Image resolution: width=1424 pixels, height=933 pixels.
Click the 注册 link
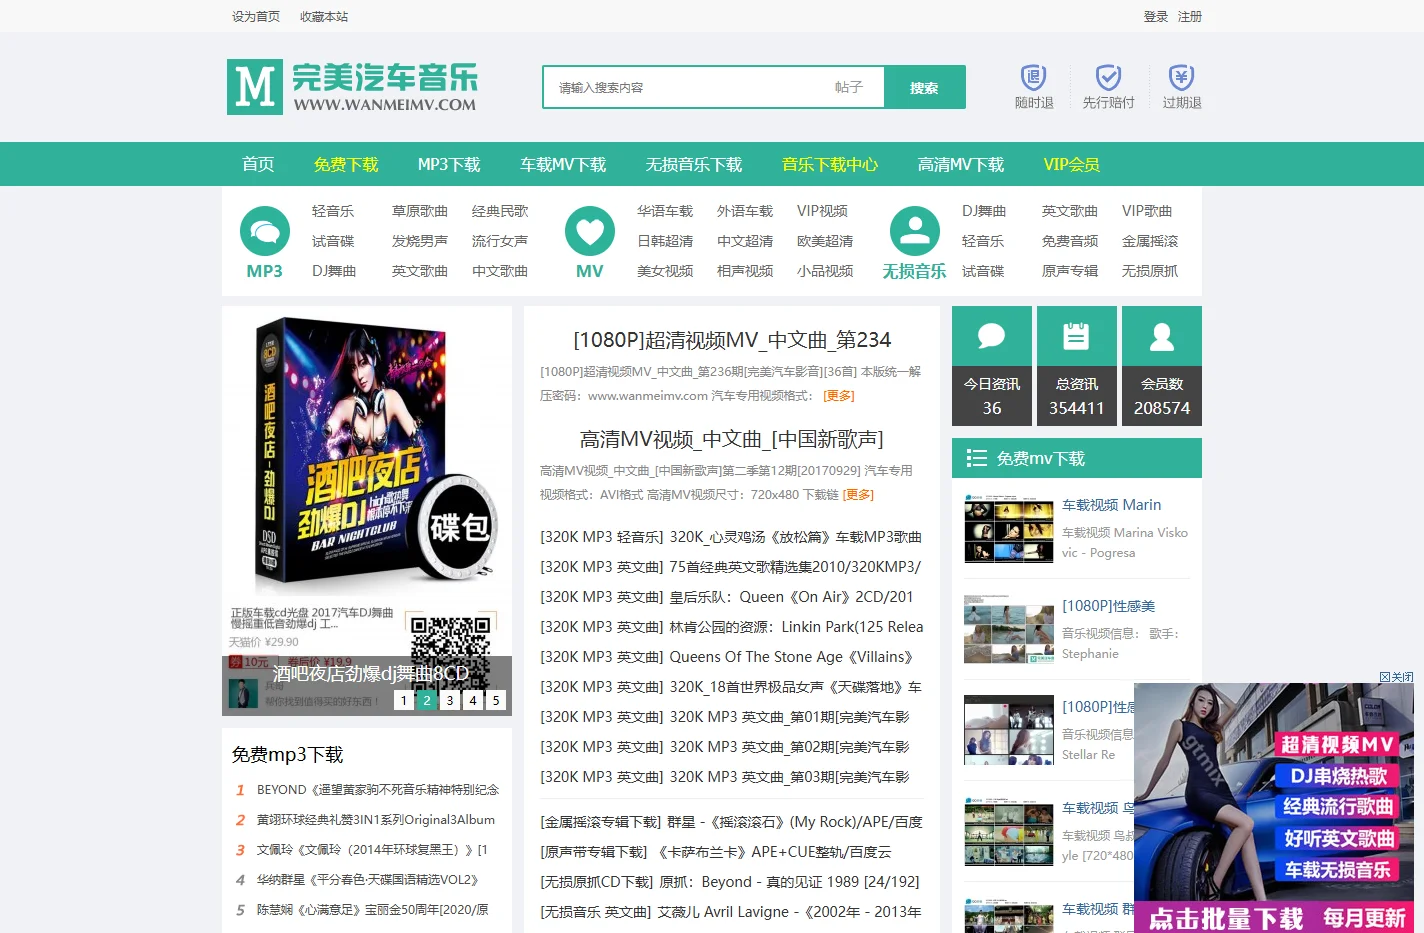pos(1190,17)
